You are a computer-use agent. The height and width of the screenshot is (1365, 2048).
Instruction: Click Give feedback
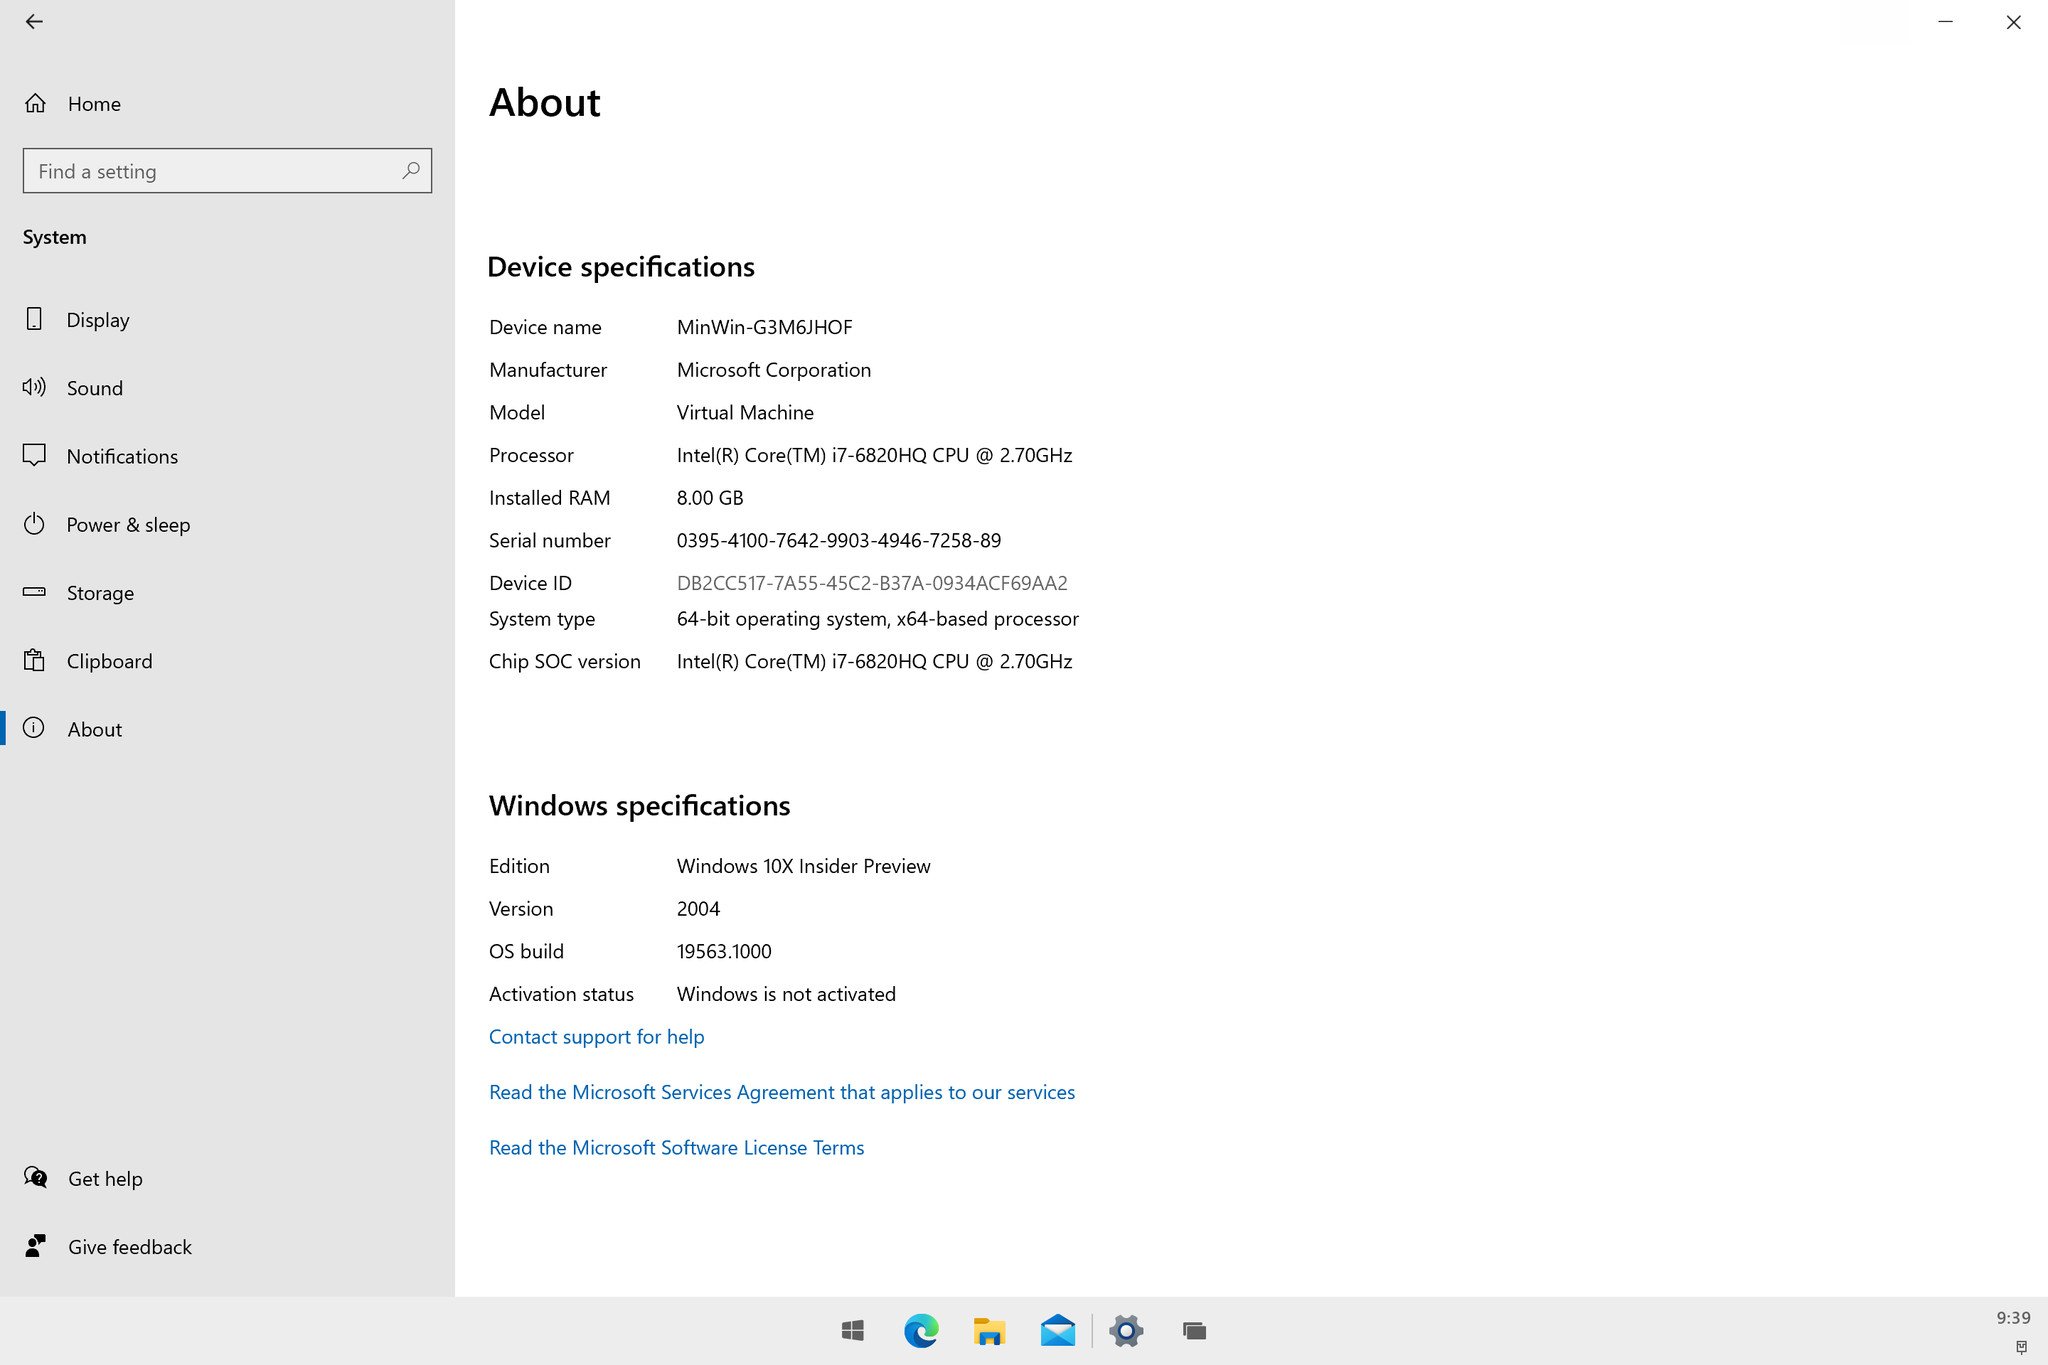(129, 1247)
